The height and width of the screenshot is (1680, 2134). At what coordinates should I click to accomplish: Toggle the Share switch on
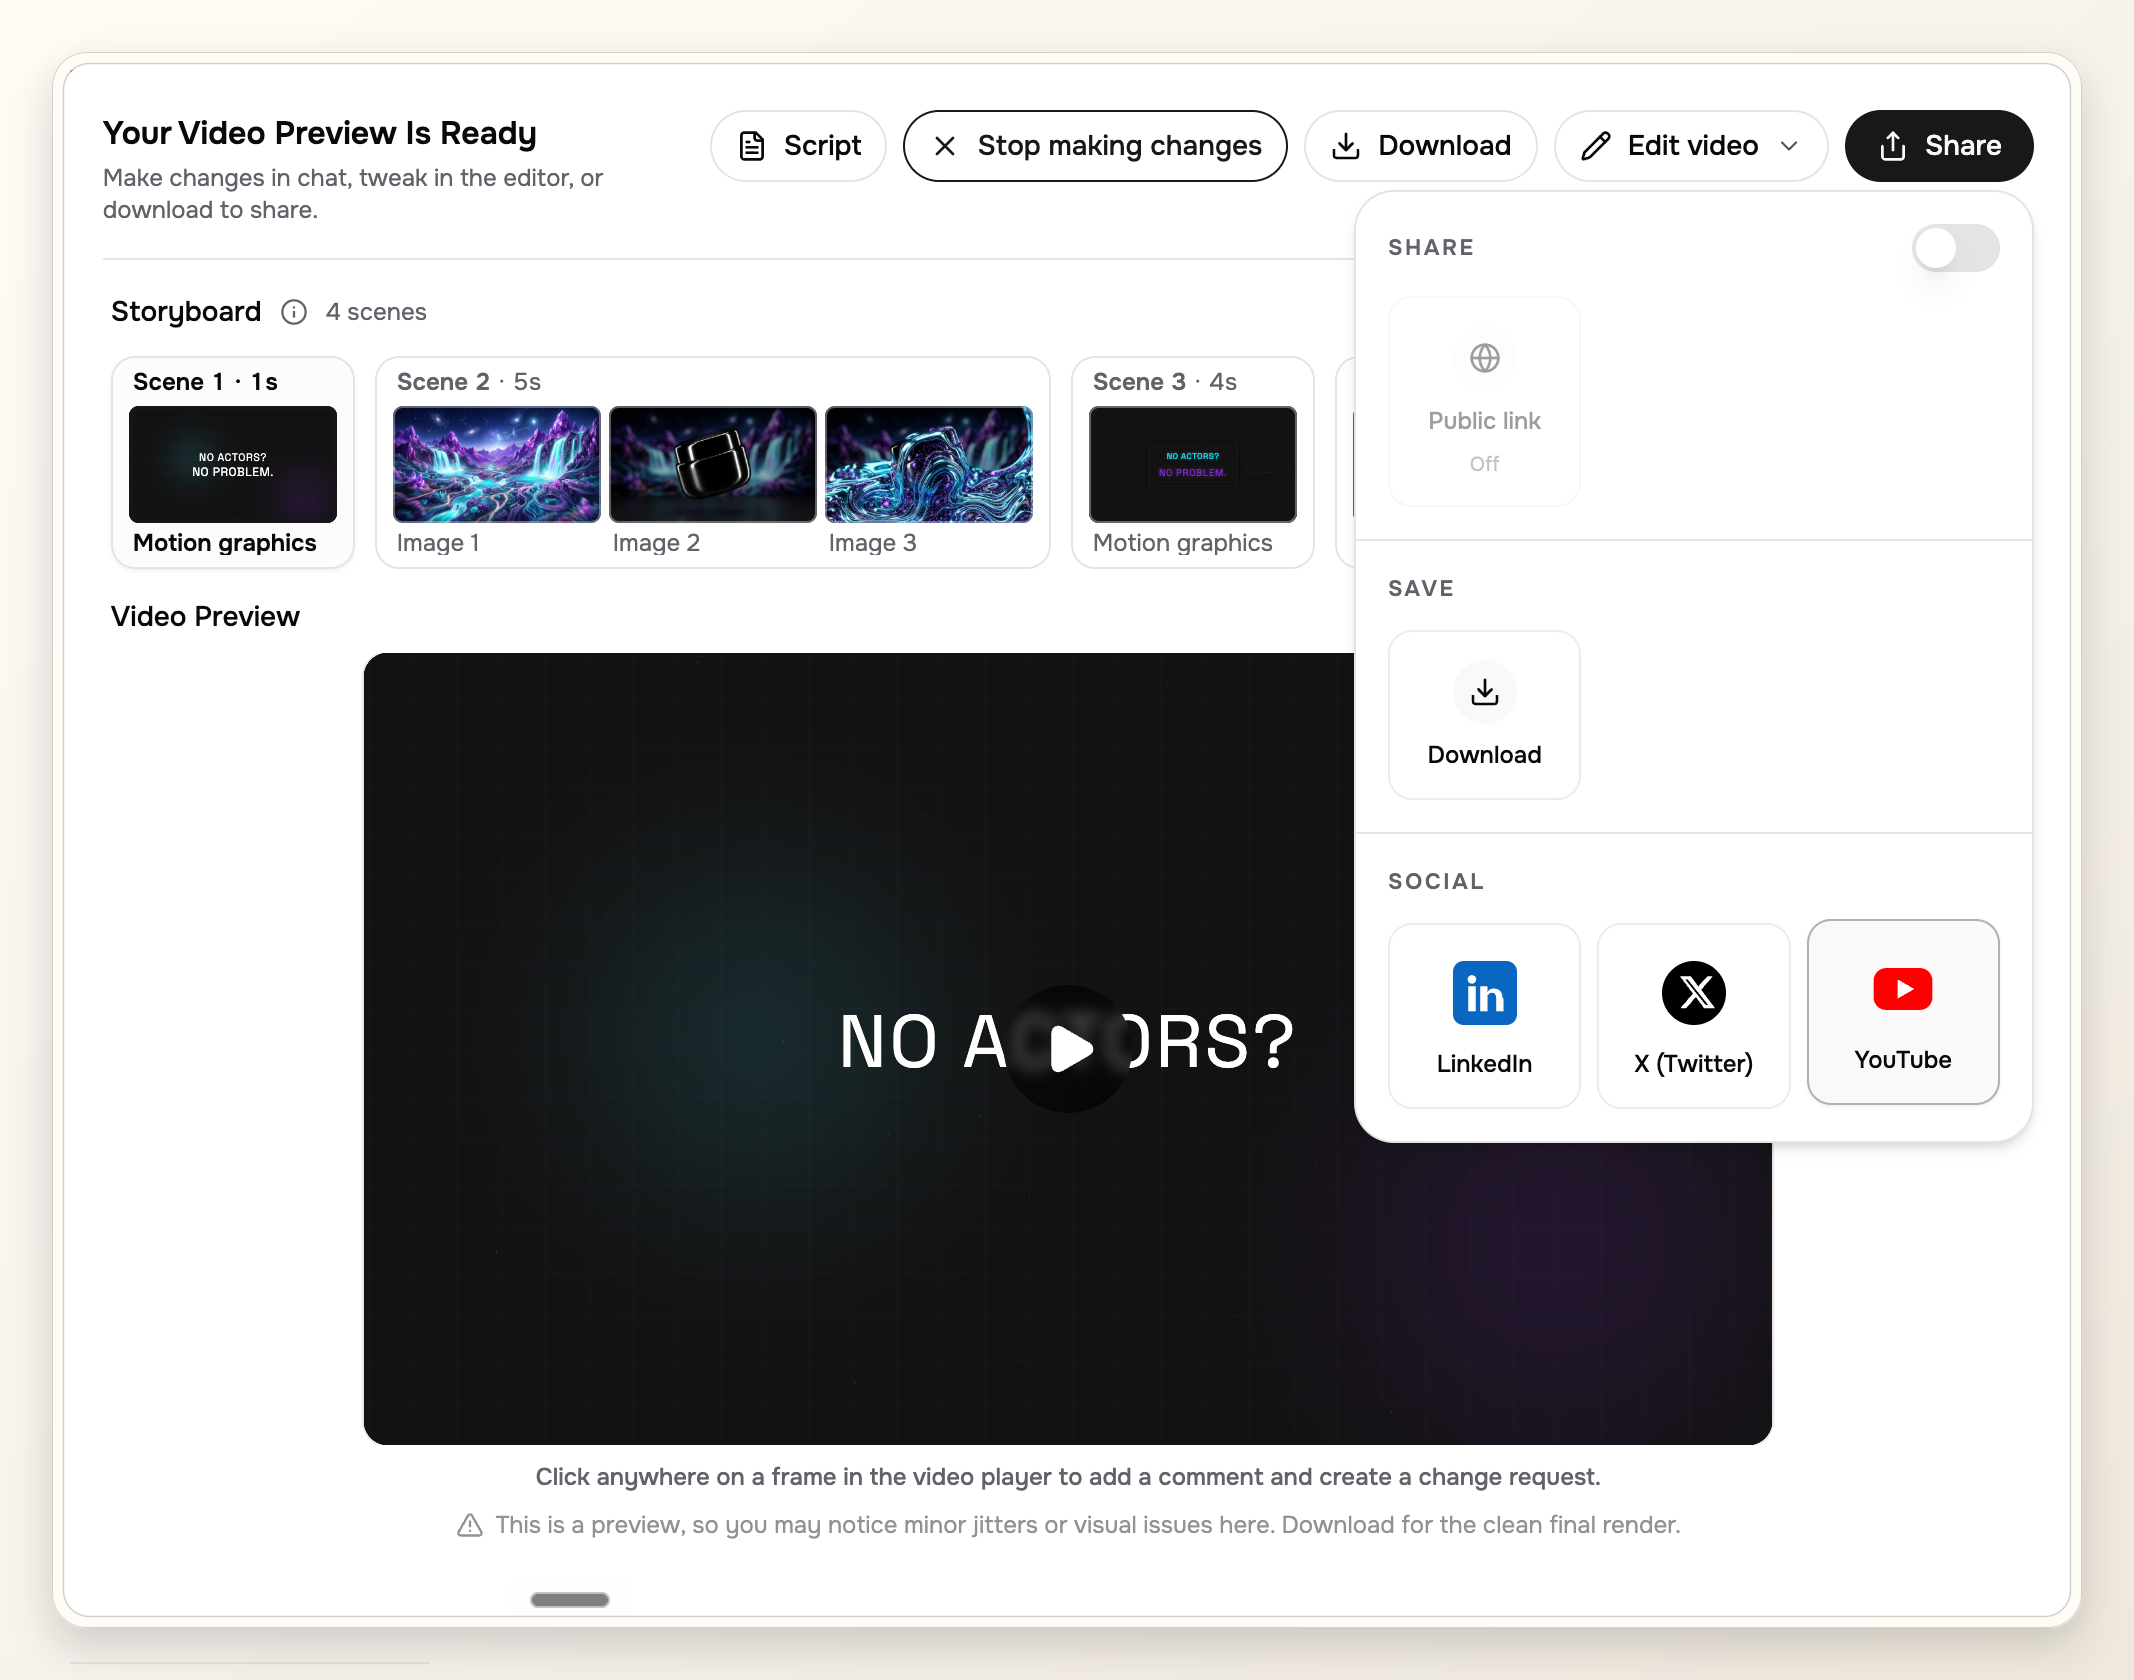point(1955,248)
